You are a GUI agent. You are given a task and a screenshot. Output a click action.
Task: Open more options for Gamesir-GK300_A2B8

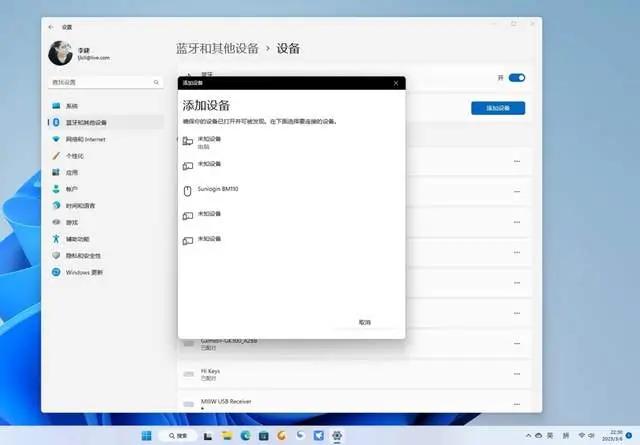517,343
